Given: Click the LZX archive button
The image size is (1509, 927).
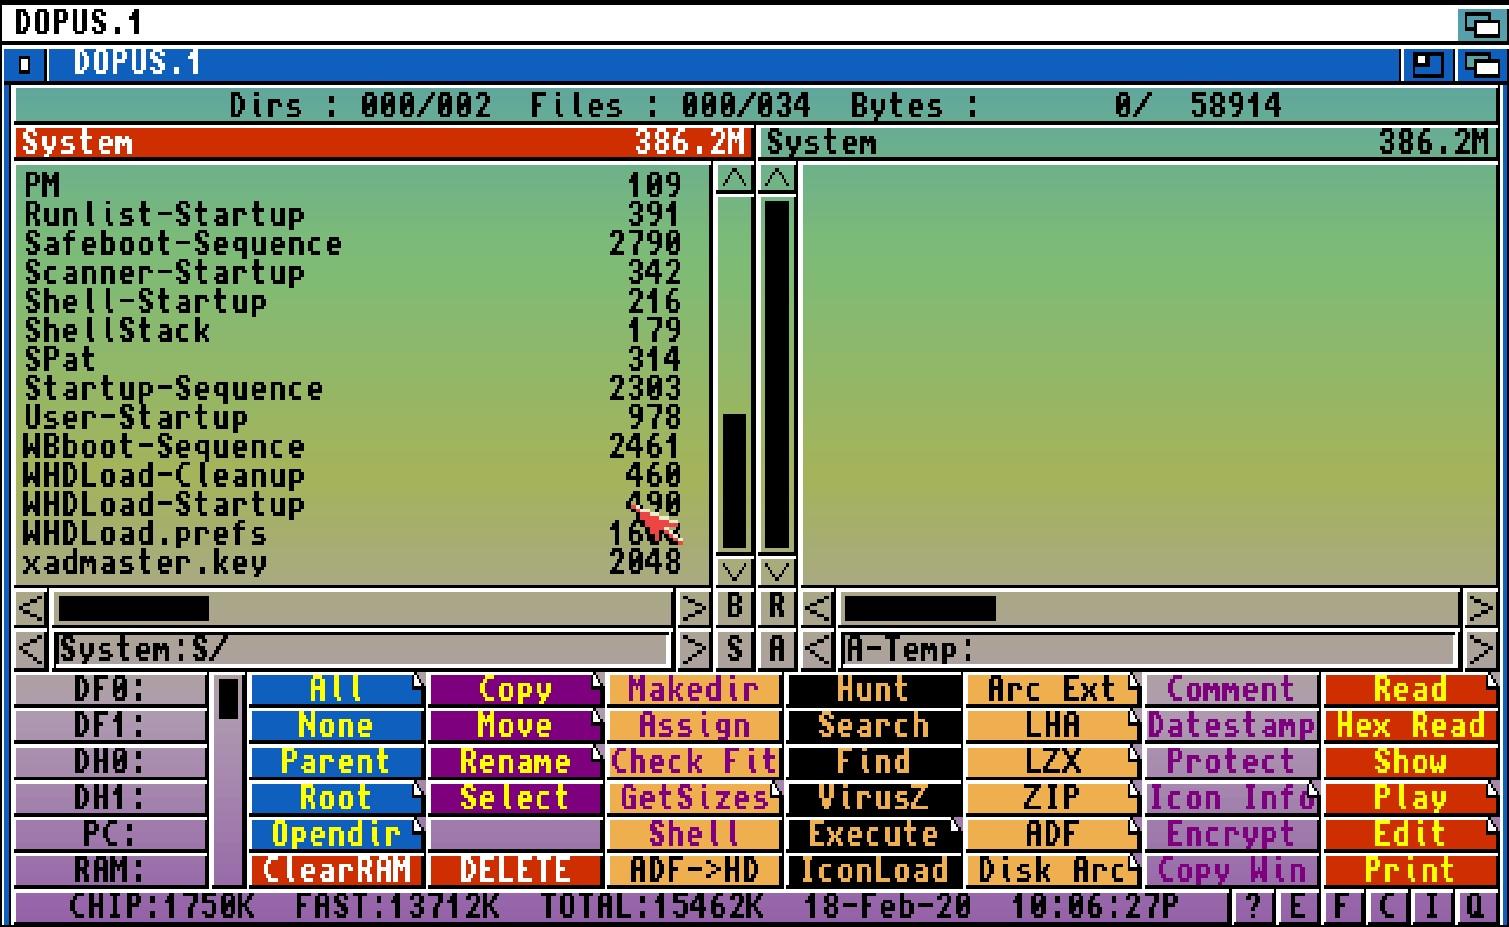Looking at the screenshot, I should coord(1053,761).
